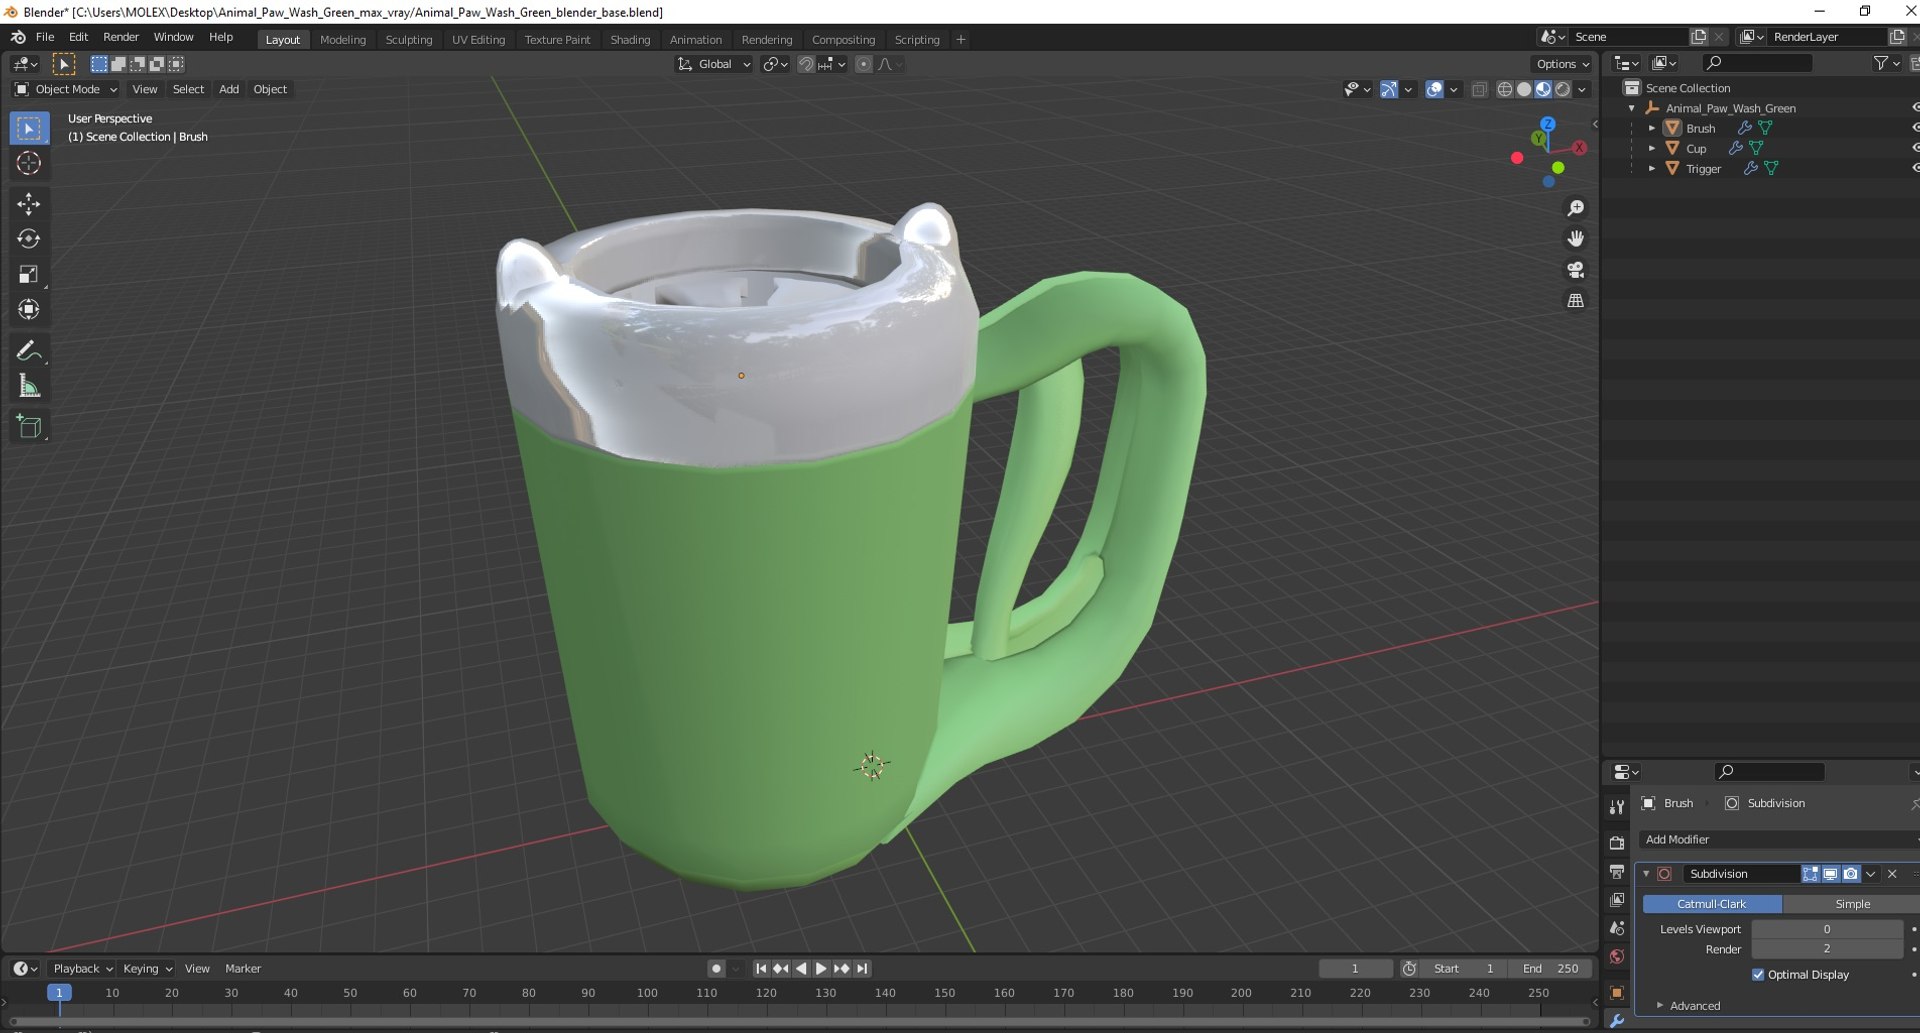Select the Annotate tool
The height and width of the screenshot is (1033, 1920).
tap(29, 351)
